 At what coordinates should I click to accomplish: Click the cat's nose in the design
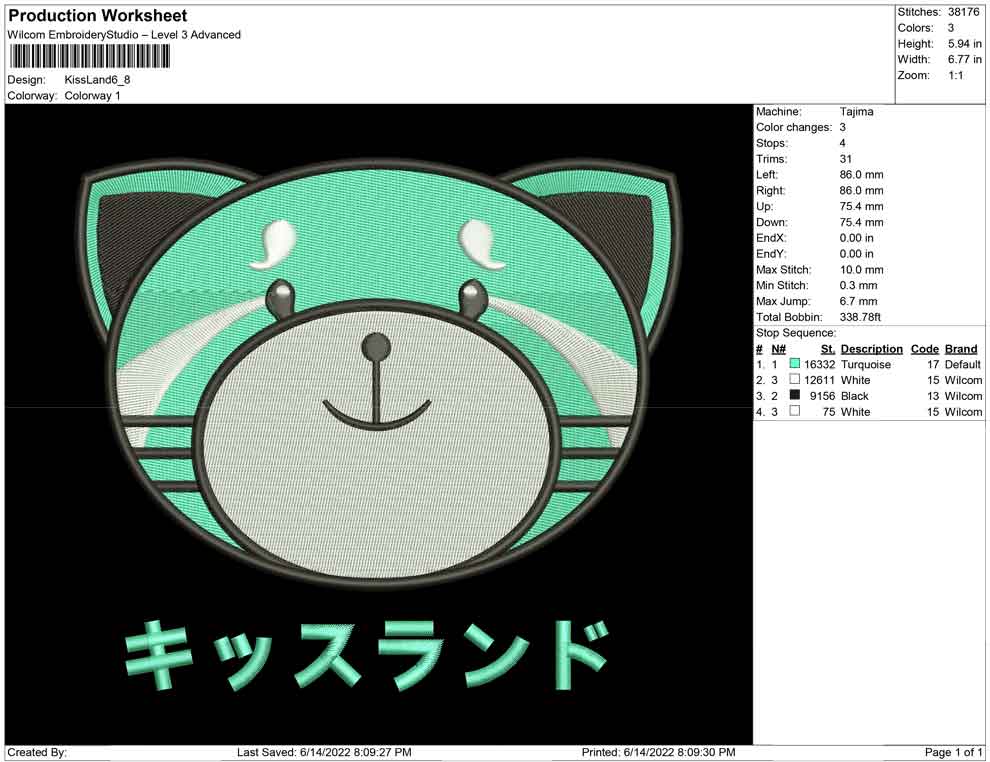click(x=376, y=347)
